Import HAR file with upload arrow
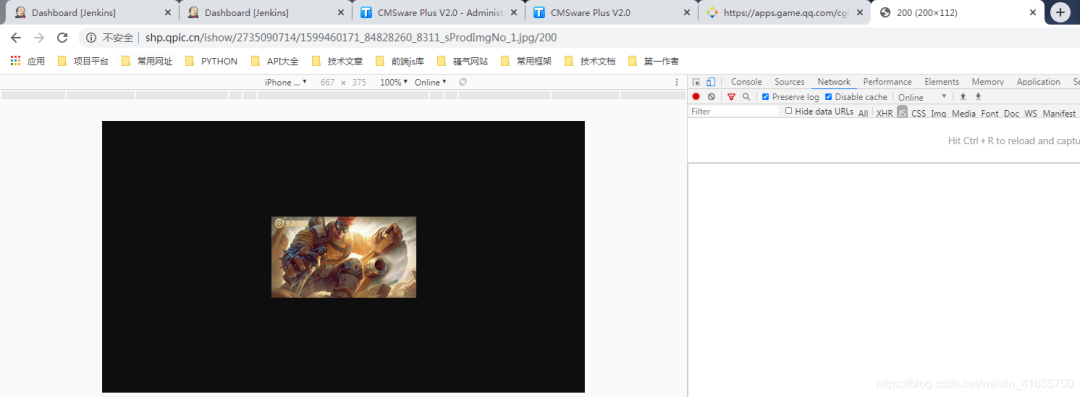The image size is (1080, 397). pyautogui.click(x=963, y=96)
